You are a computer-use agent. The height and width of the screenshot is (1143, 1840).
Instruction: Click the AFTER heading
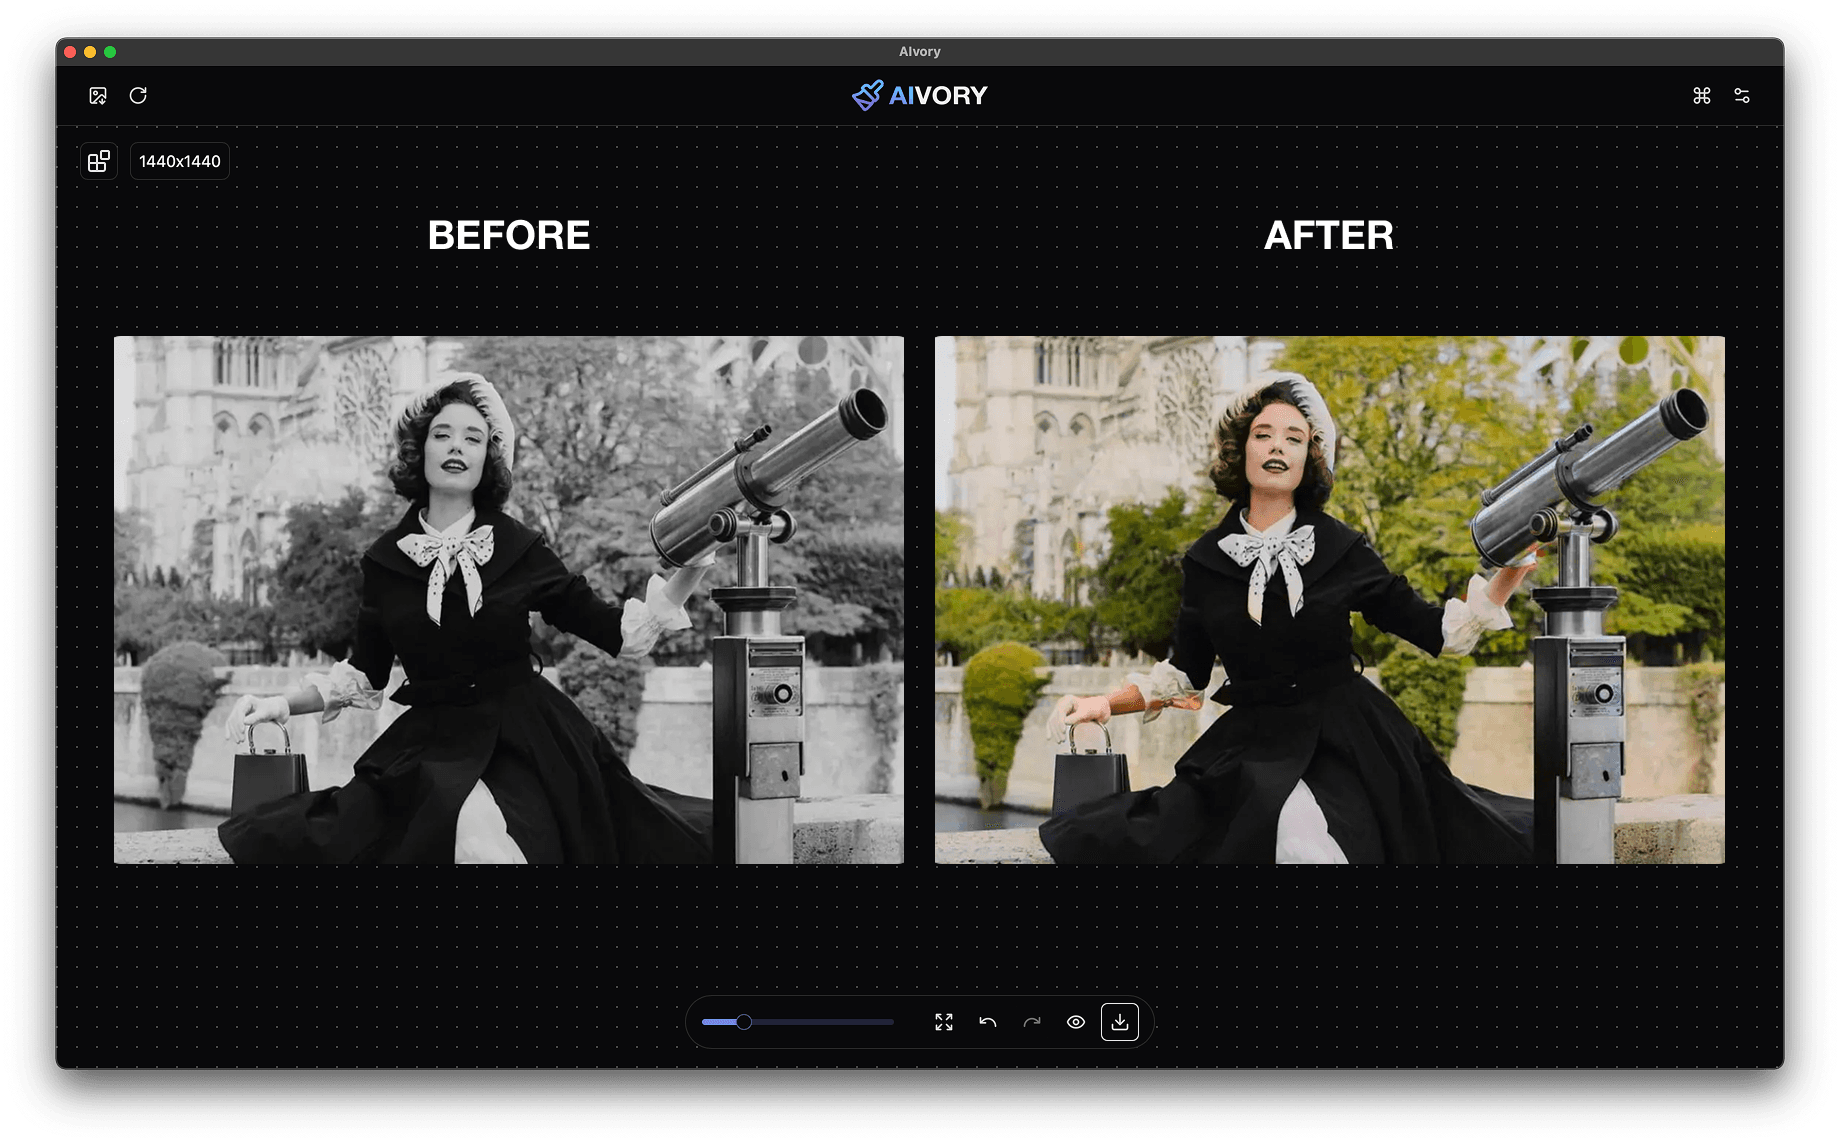[x=1328, y=235]
